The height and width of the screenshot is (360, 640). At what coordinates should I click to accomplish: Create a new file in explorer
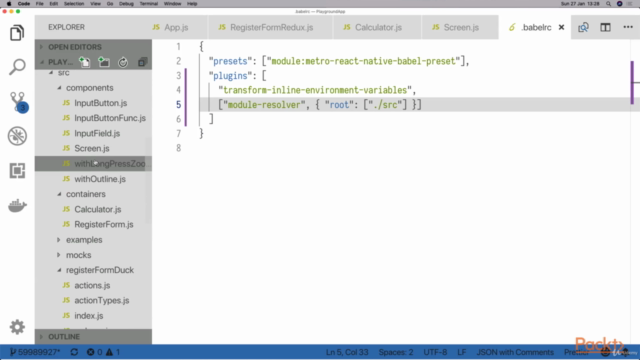[84, 62]
